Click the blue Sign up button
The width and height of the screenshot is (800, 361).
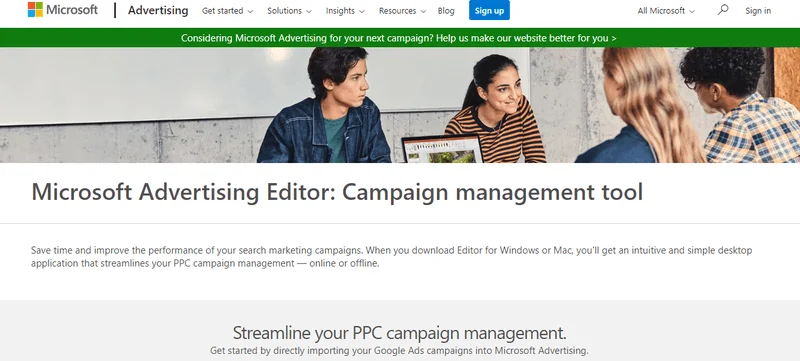(x=489, y=10)
